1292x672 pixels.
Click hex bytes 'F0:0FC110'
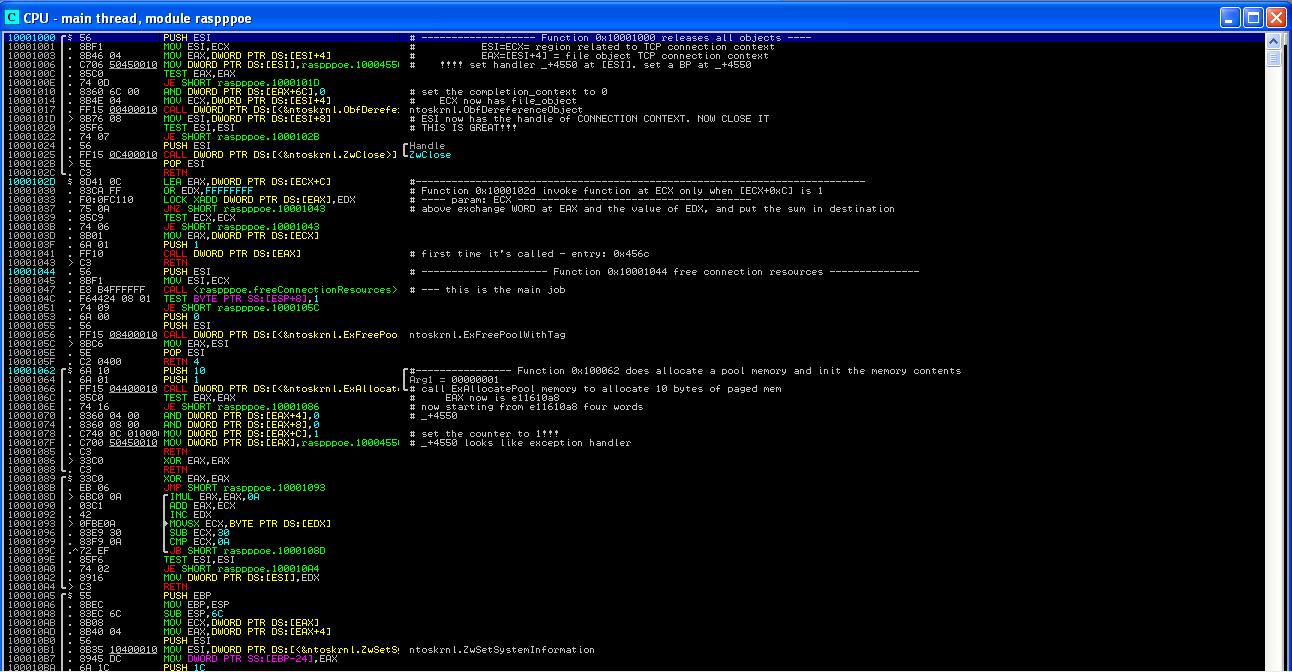click(106, 200)
